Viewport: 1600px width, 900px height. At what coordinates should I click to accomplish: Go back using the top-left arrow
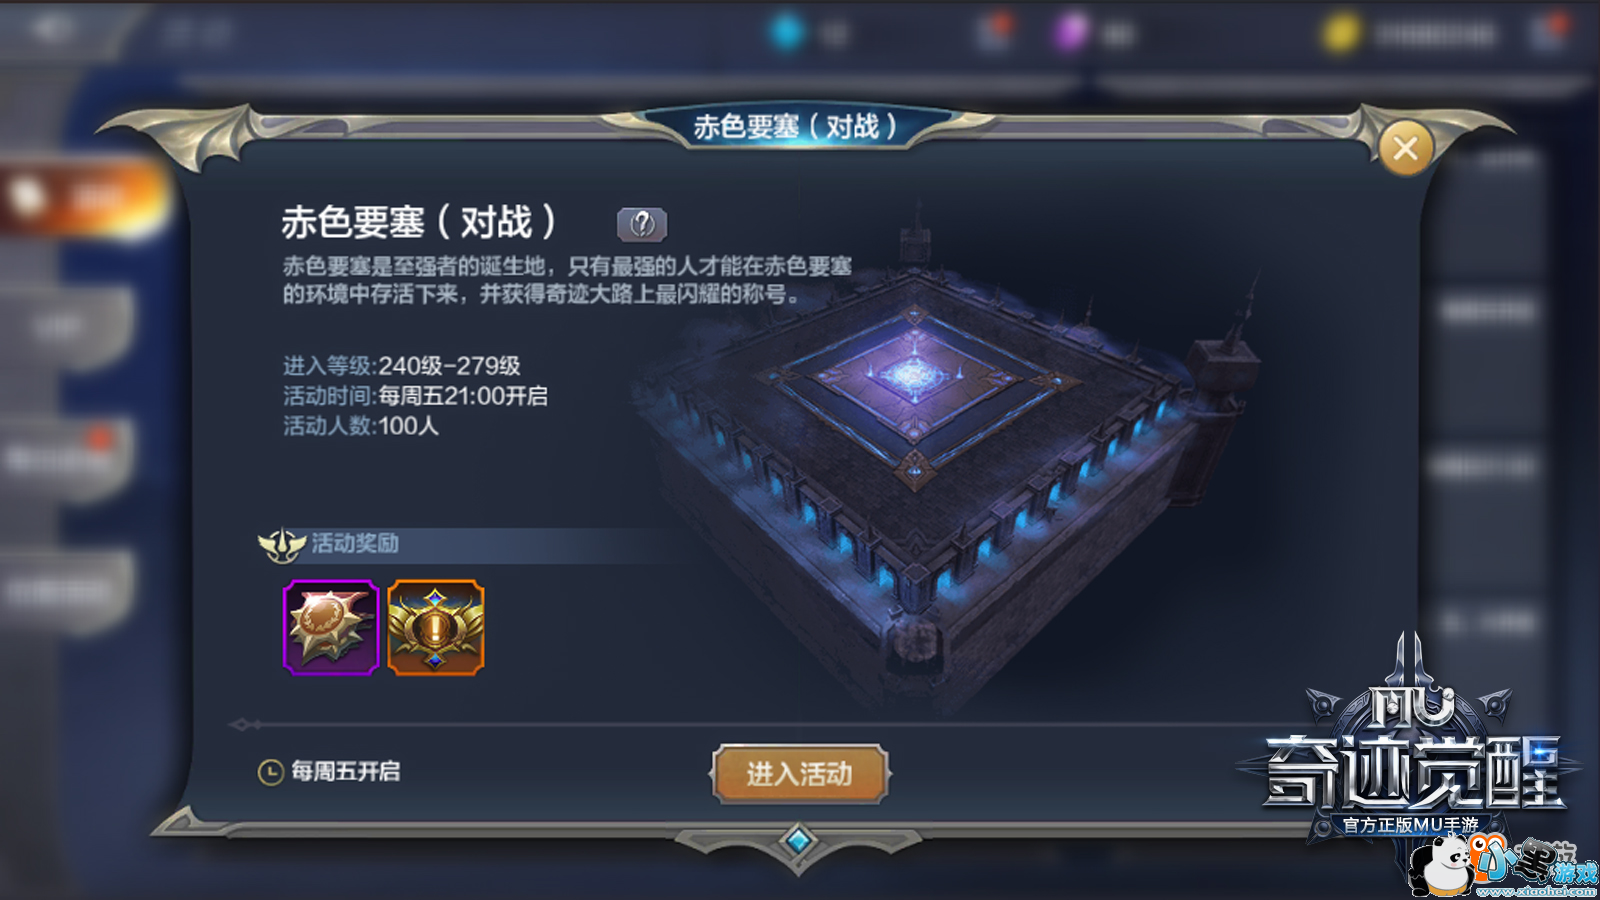click(50, 30)
